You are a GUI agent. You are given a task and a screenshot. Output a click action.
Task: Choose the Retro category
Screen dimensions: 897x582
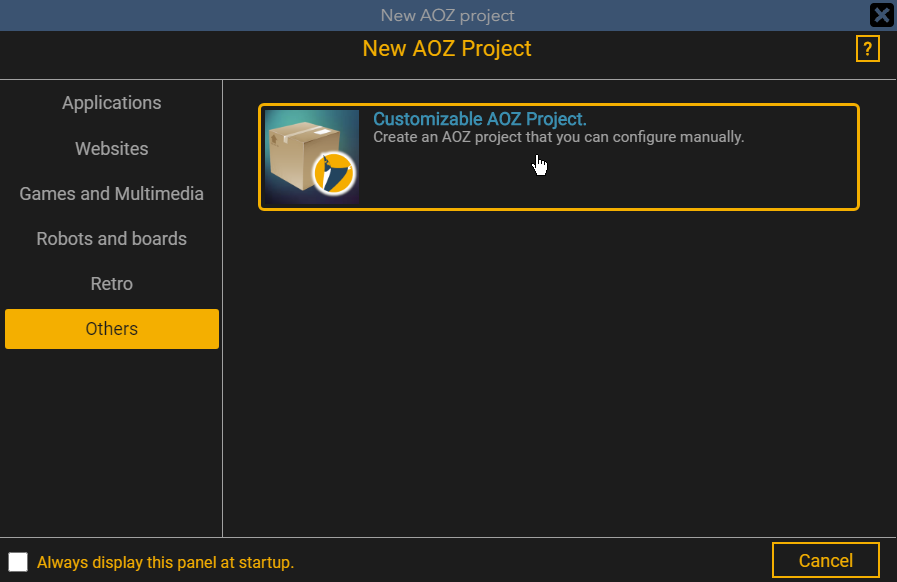pos(111,284)
